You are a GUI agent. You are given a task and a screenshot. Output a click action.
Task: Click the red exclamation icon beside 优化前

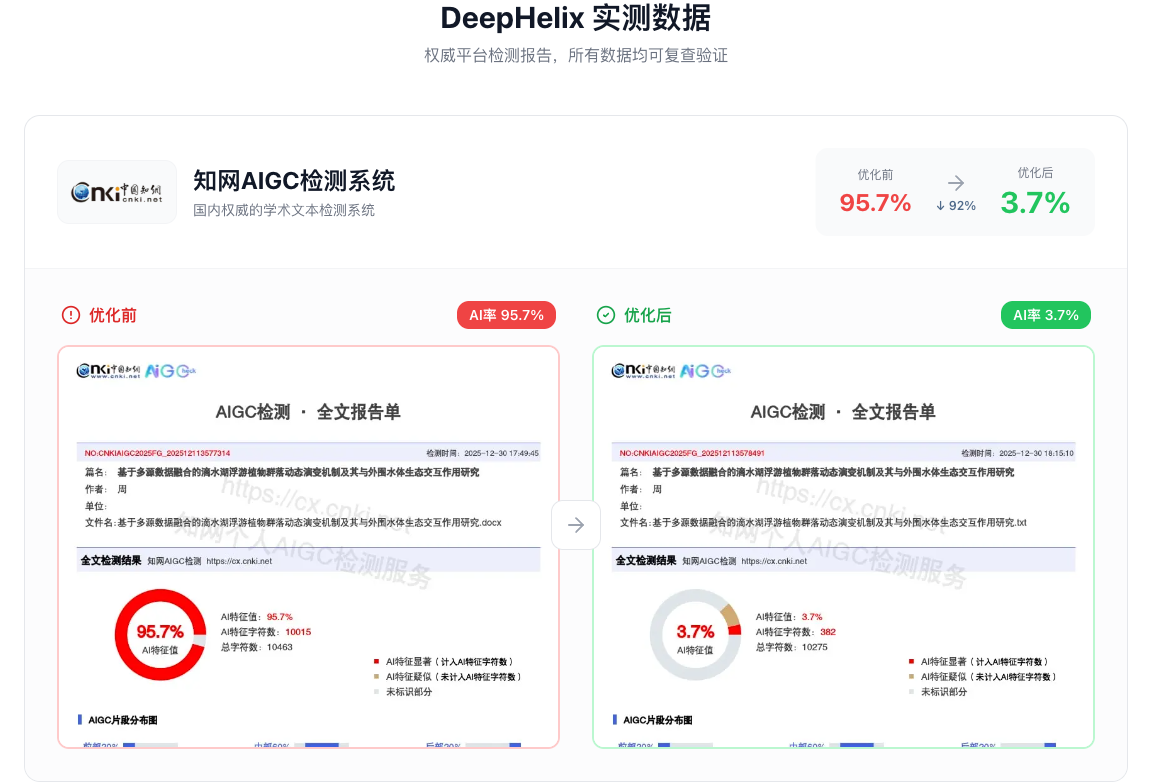click(70, 314)
